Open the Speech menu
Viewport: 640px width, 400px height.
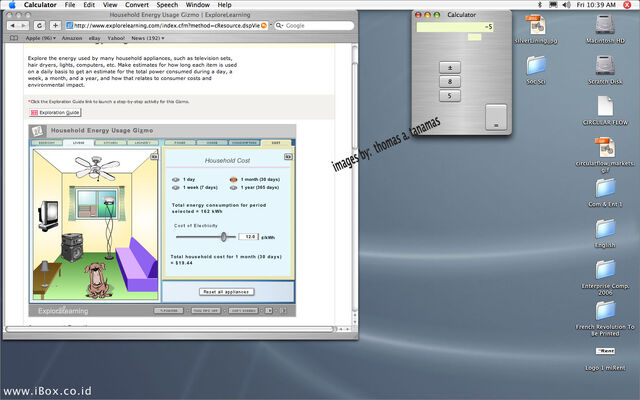tap(167, 5)
